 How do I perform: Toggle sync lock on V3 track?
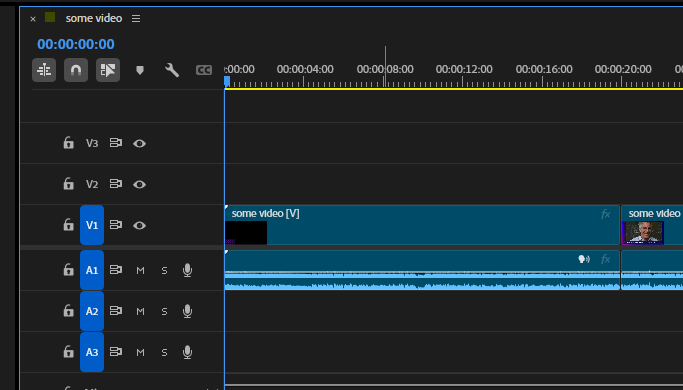tap(115, 143)
